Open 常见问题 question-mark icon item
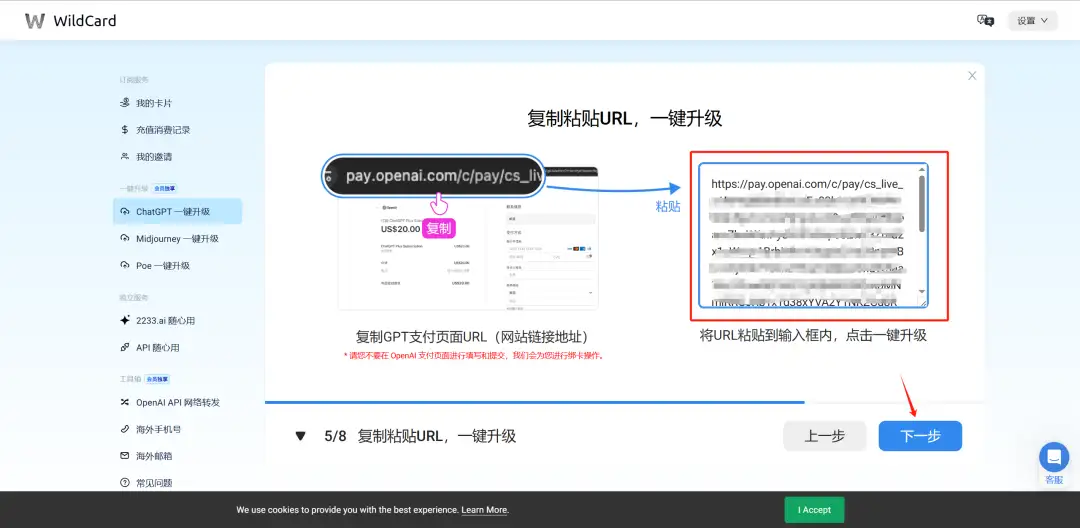Viewport: 1080px width, 528px height. tap(125, 483)
